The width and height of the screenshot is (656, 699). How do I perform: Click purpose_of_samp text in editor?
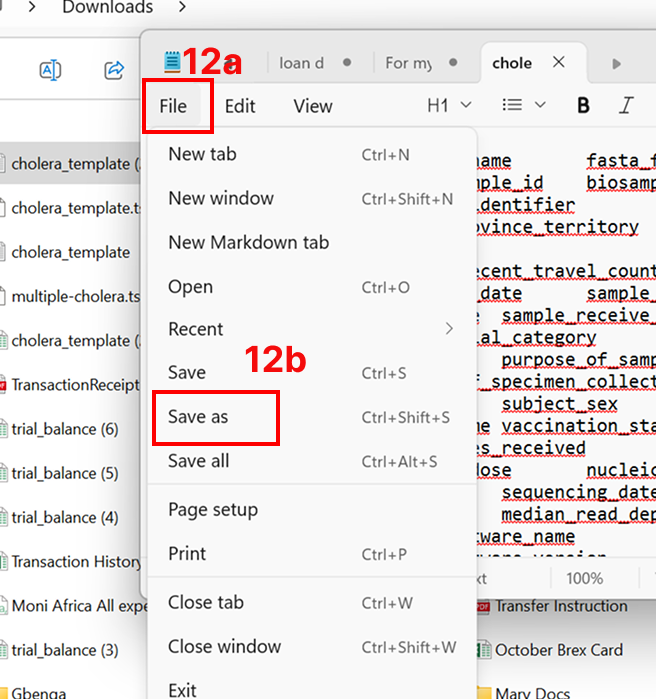578,360
